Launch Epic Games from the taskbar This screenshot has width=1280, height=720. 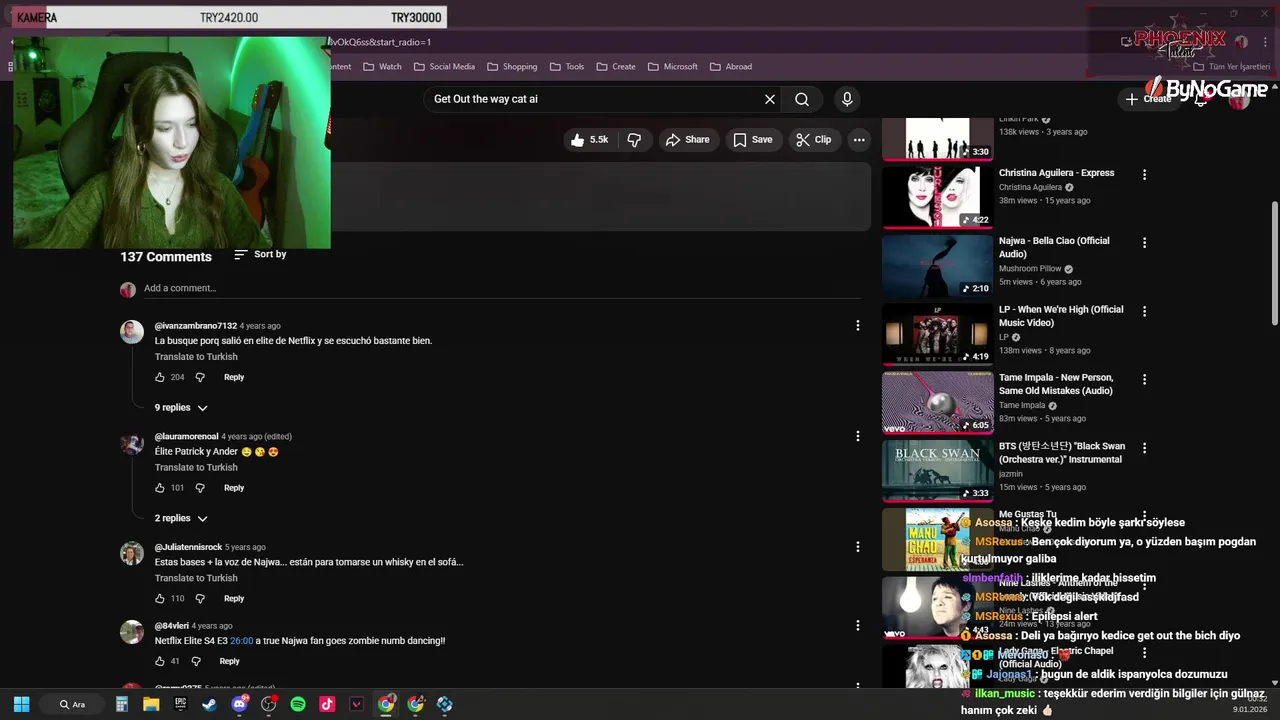180,704
